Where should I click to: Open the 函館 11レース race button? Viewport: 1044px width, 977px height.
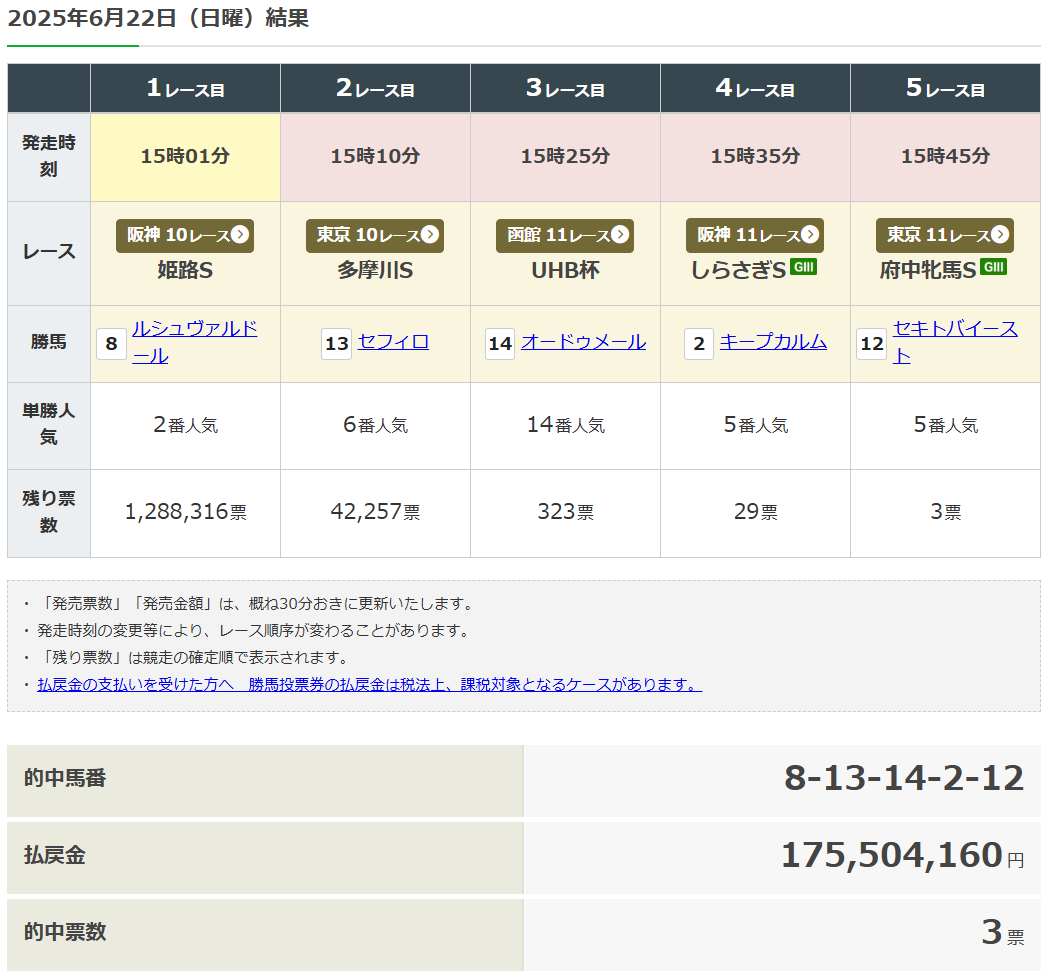click(565, 235)
